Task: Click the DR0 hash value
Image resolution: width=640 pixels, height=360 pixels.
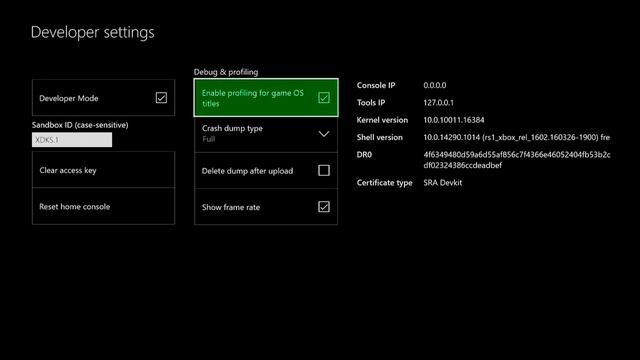Action: 517,160
